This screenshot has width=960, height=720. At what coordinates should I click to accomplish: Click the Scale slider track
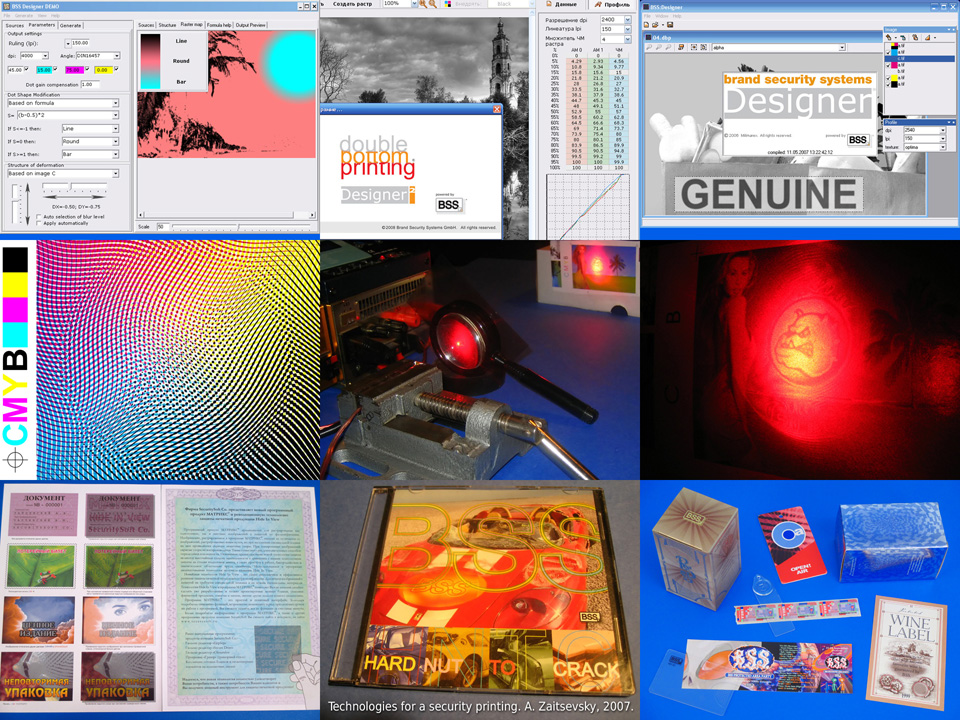pos(240,227)
